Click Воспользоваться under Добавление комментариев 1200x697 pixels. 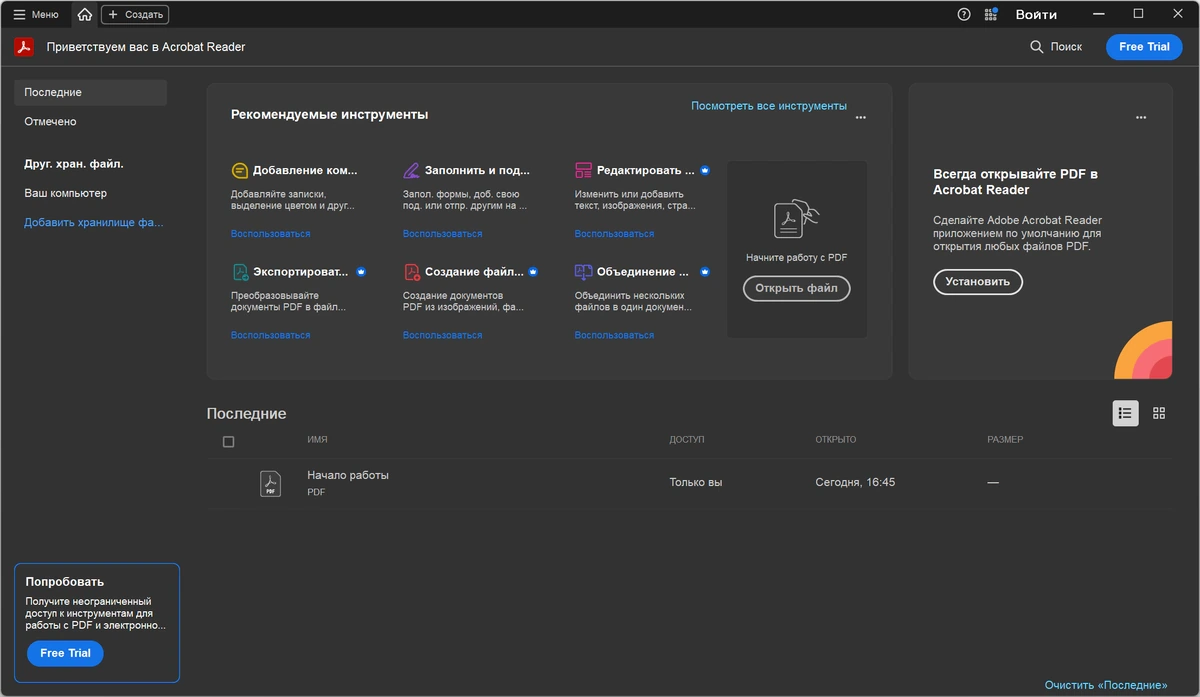coord(270,234)
